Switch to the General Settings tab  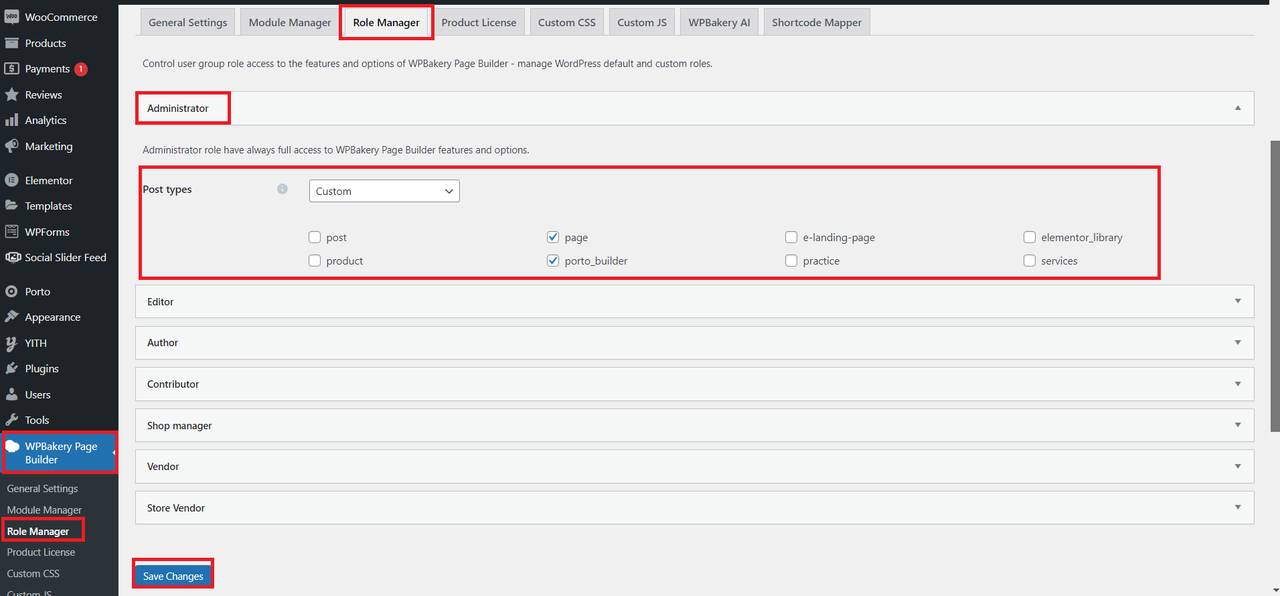(188, 22)
